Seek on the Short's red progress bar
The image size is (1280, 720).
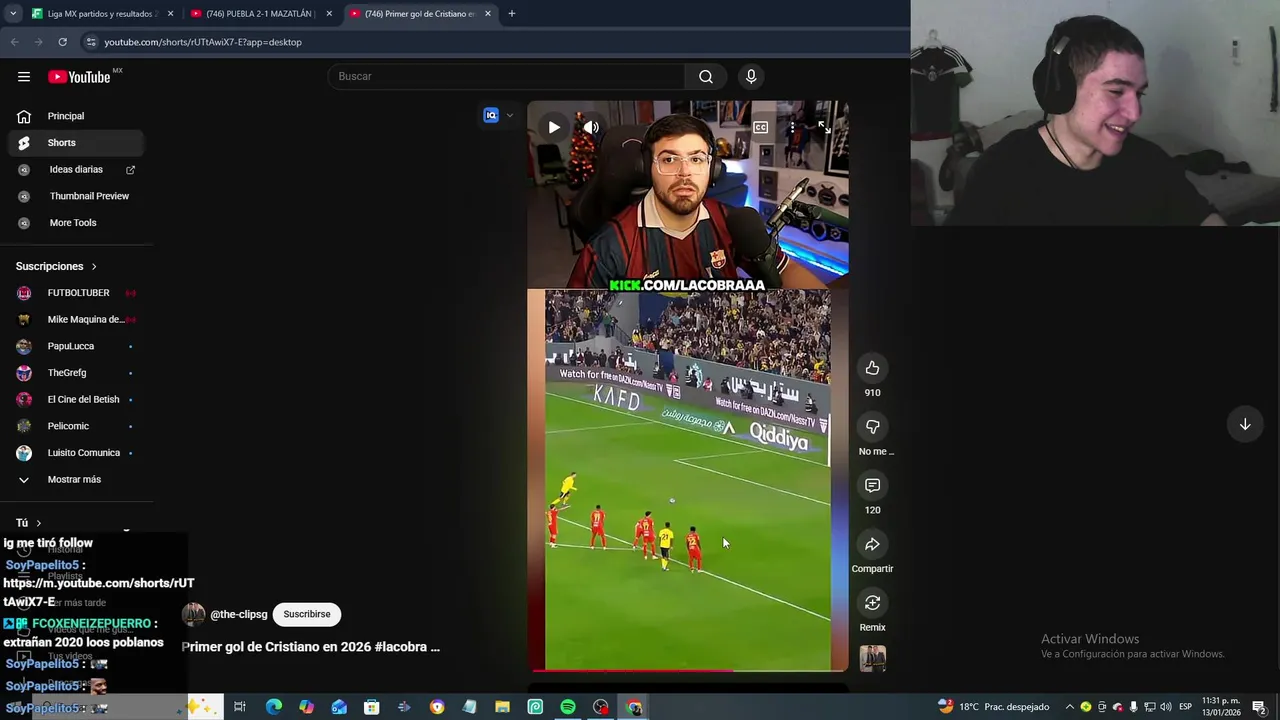tap(688, 669)
